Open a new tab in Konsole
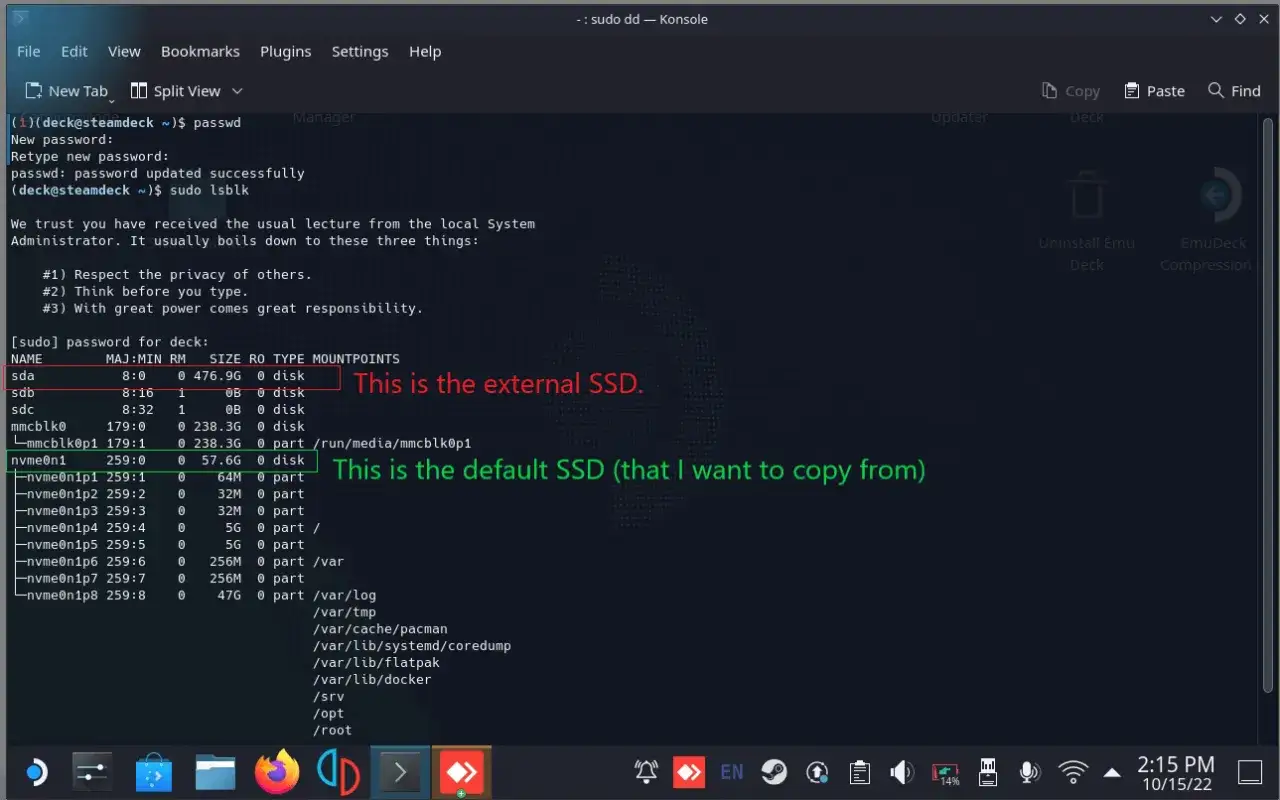The width and height of the screenshot is (1280, 800). tap(68, 90)
